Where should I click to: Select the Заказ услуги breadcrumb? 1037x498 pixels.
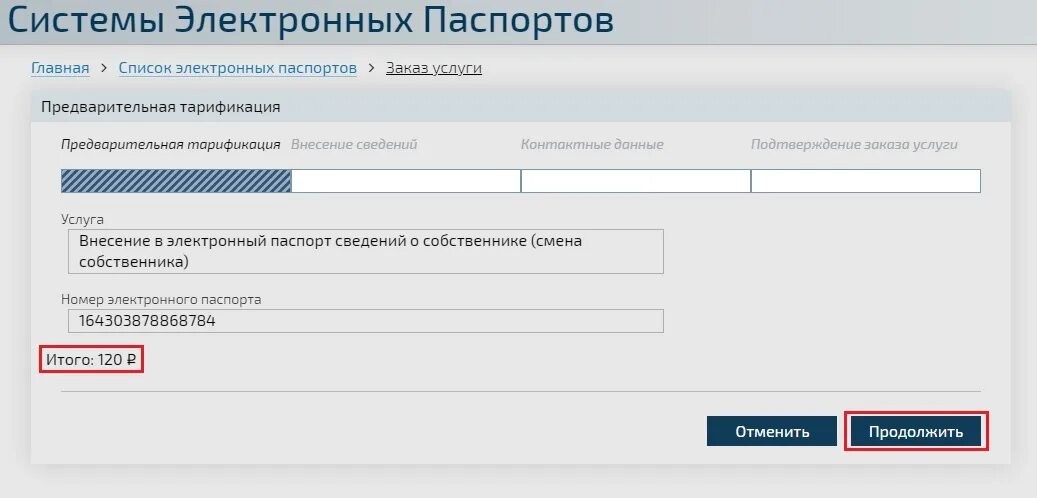(434, 68)
